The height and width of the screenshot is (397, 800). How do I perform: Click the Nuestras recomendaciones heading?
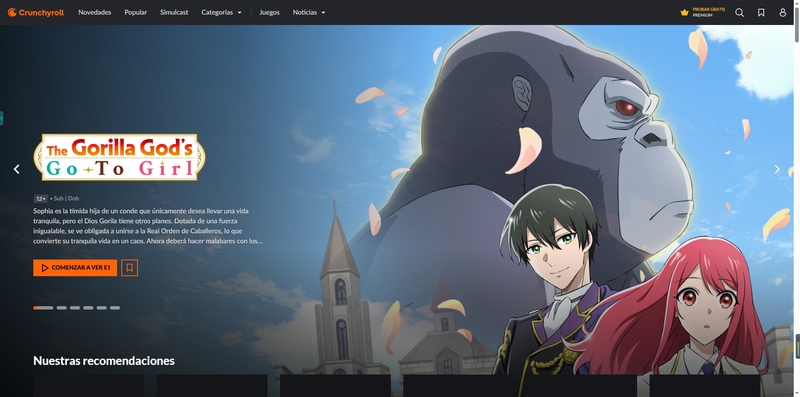[104, 361]
